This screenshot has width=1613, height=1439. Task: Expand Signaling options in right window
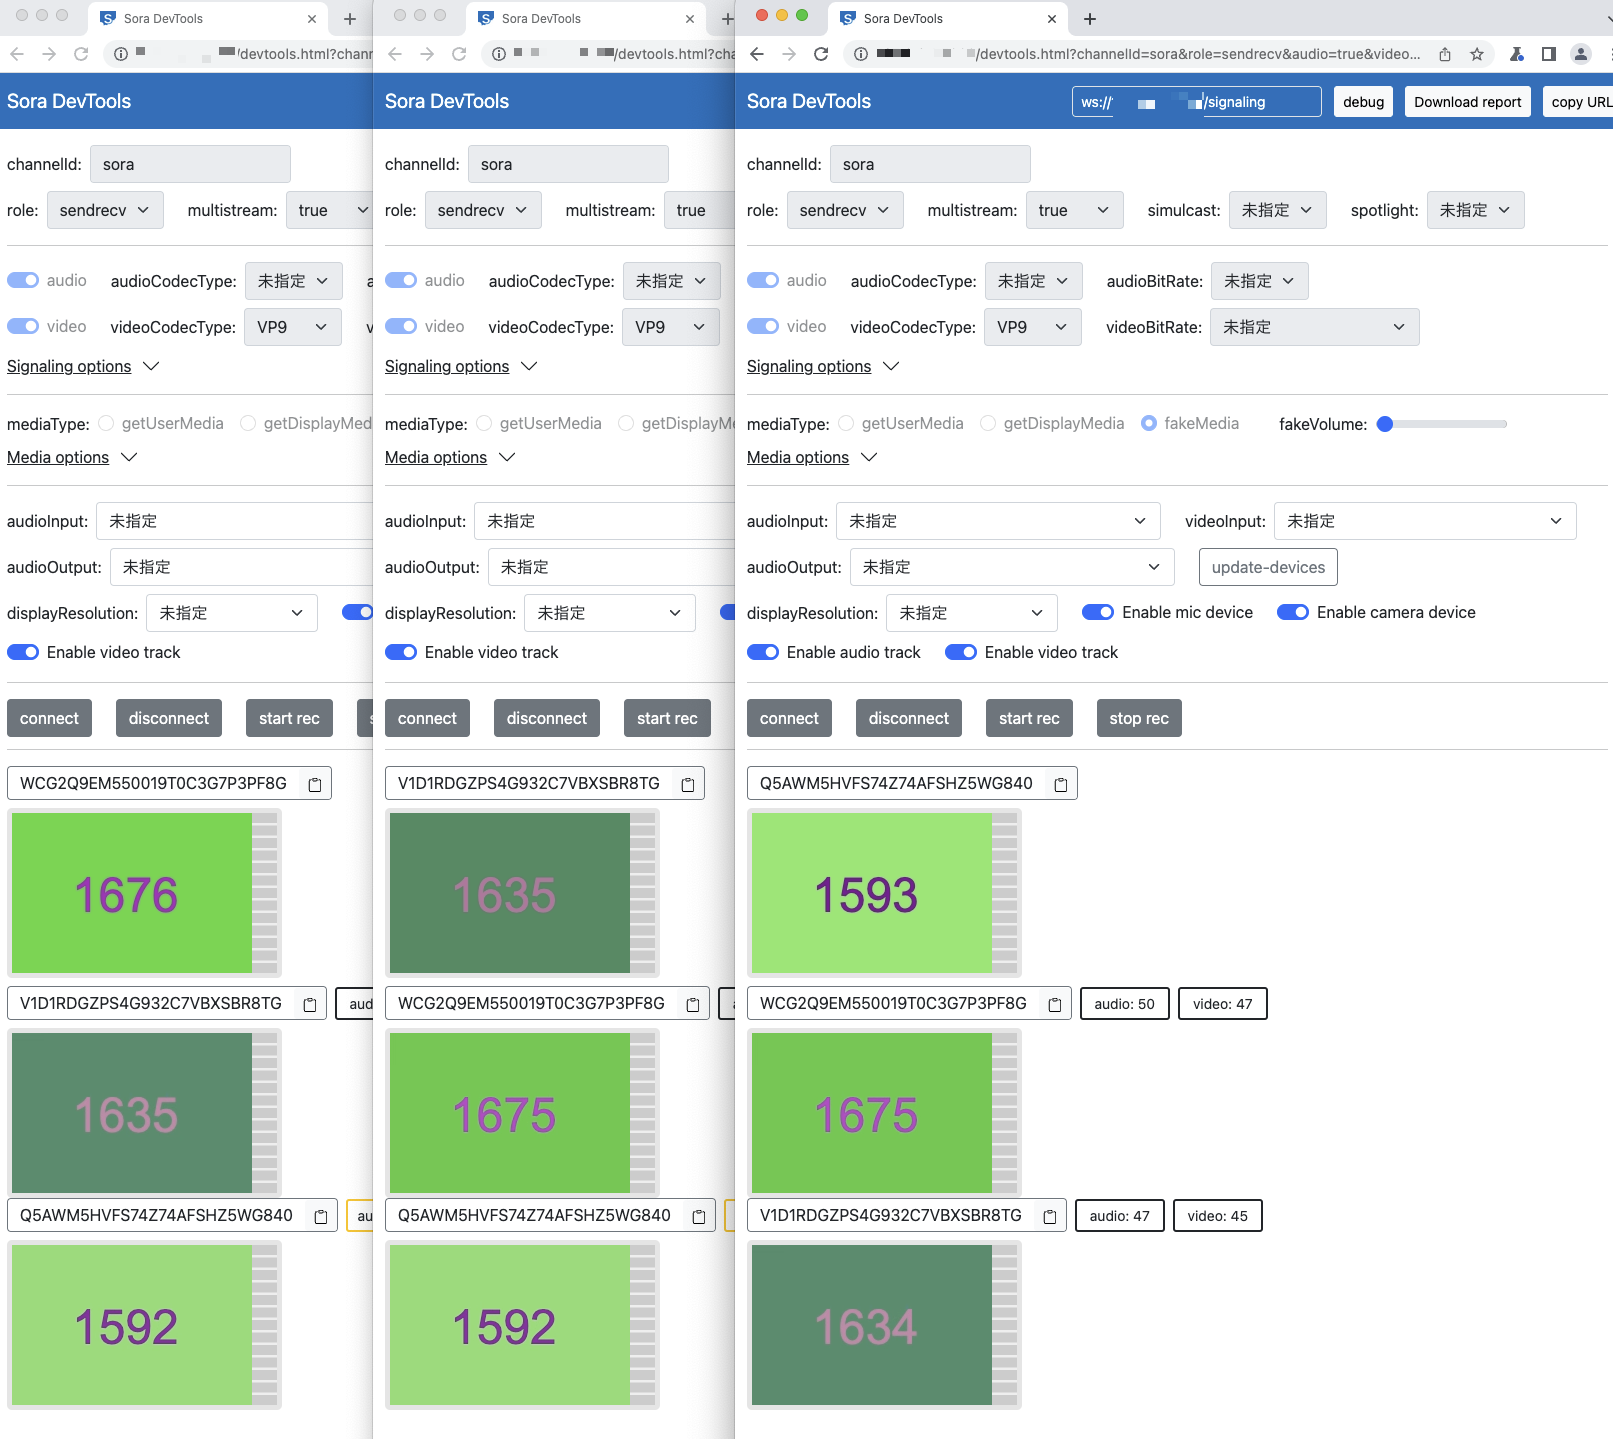pos(822,366)
